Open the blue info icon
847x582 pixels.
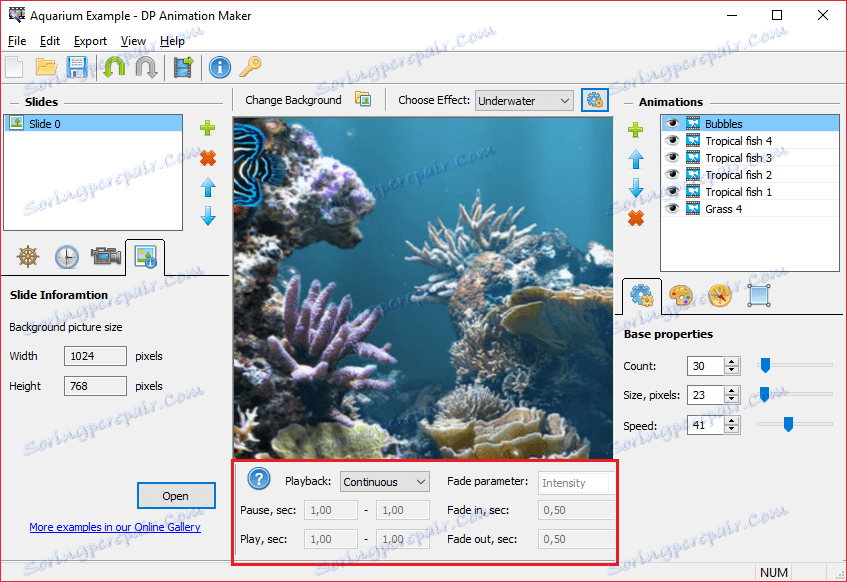tap(220, 68)
